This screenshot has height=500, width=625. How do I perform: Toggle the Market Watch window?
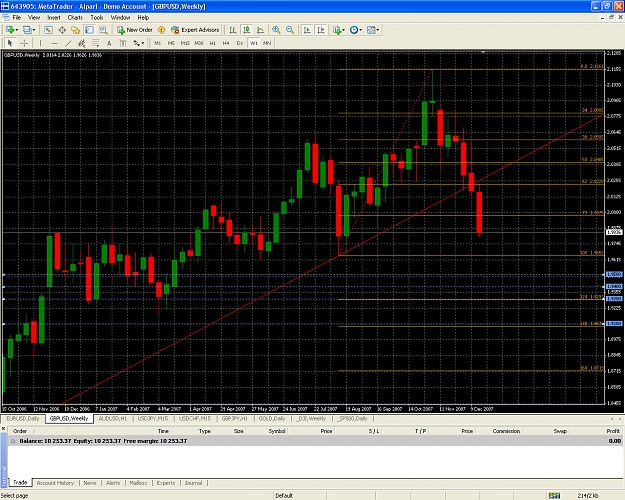click(48, 30)
